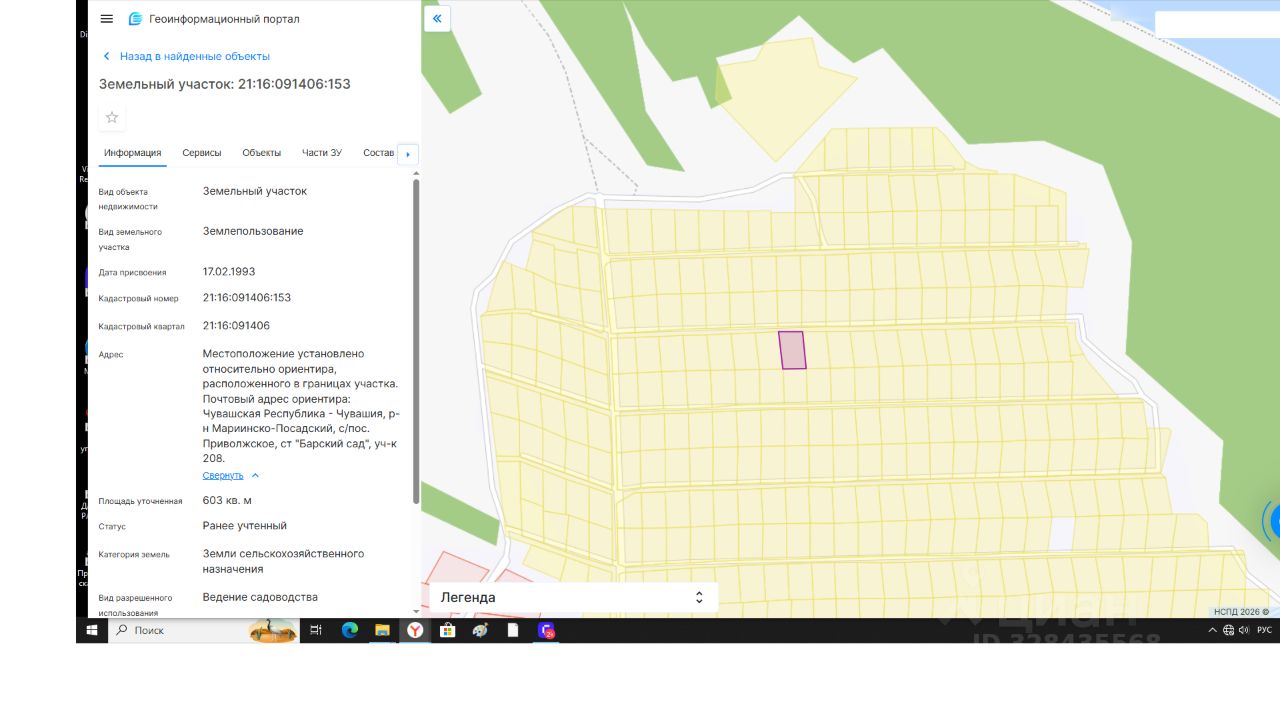Image resolution: width=1280 pixels, height=720 pixels.
Task: Open Microsoft Store taskbar icon
Action: (448, 630)
